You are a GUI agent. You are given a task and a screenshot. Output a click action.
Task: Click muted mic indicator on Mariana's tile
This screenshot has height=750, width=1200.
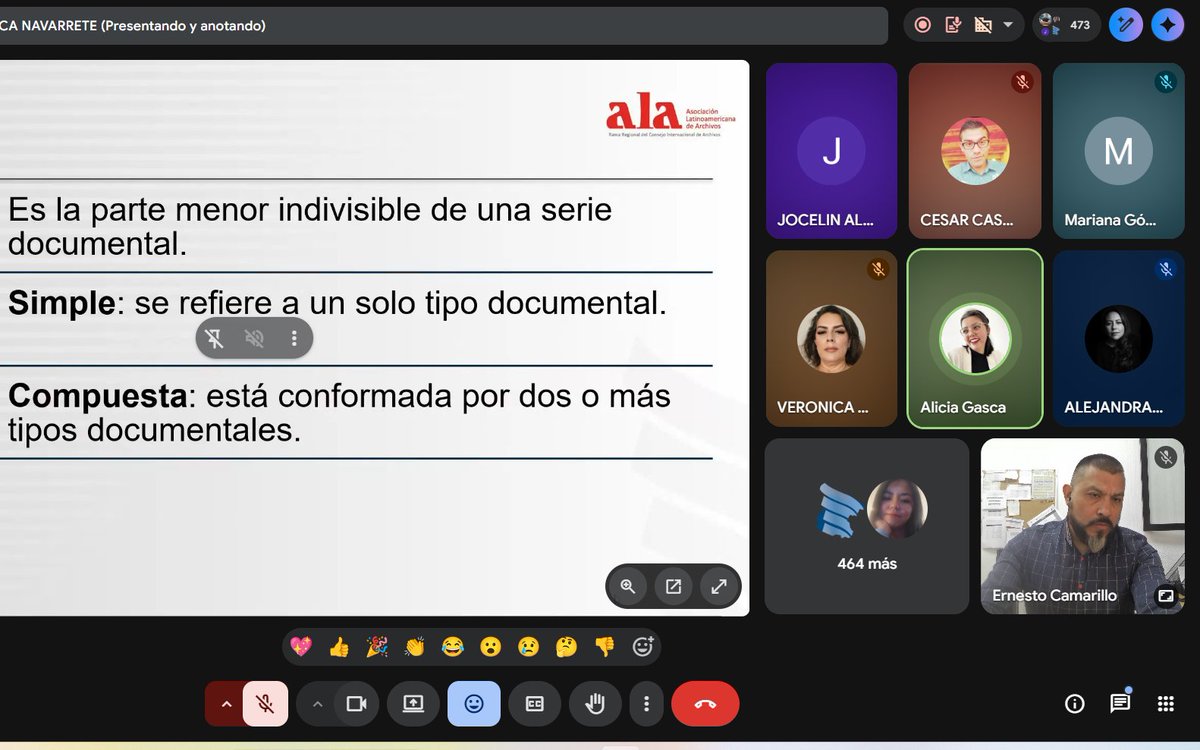point(1165,82)
